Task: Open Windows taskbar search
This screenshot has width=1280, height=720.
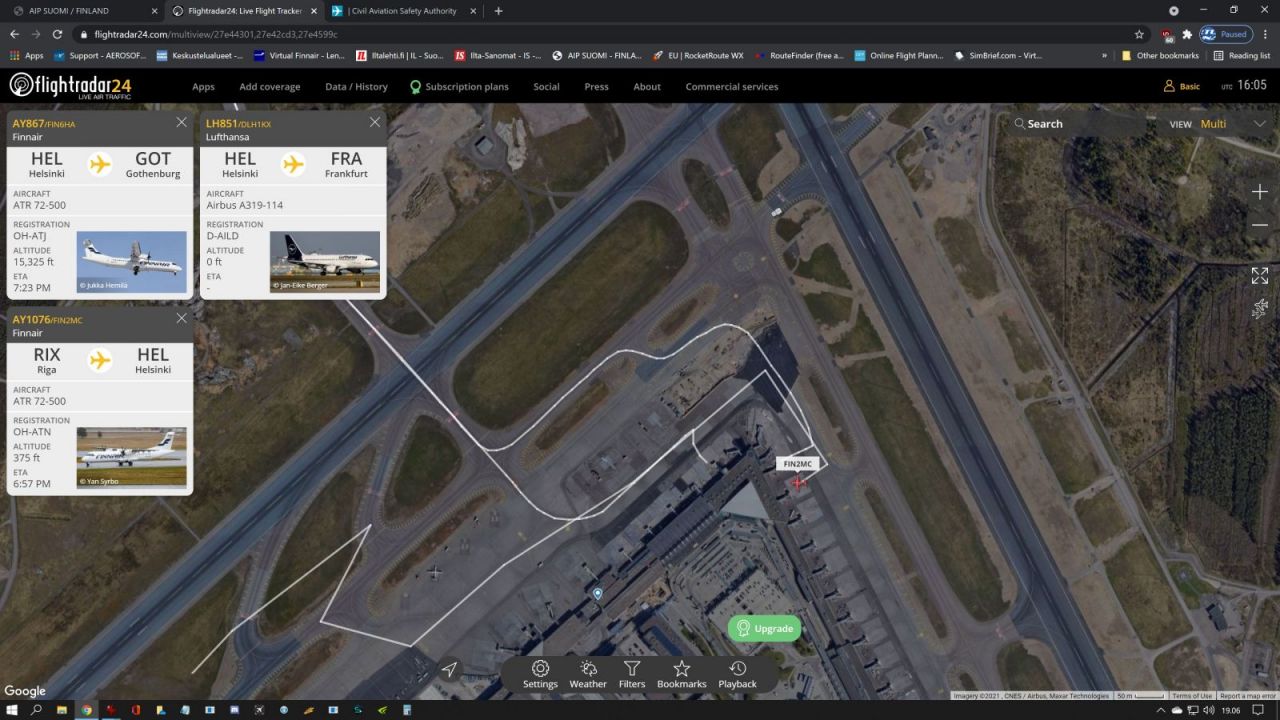Action: coord(37,710)
